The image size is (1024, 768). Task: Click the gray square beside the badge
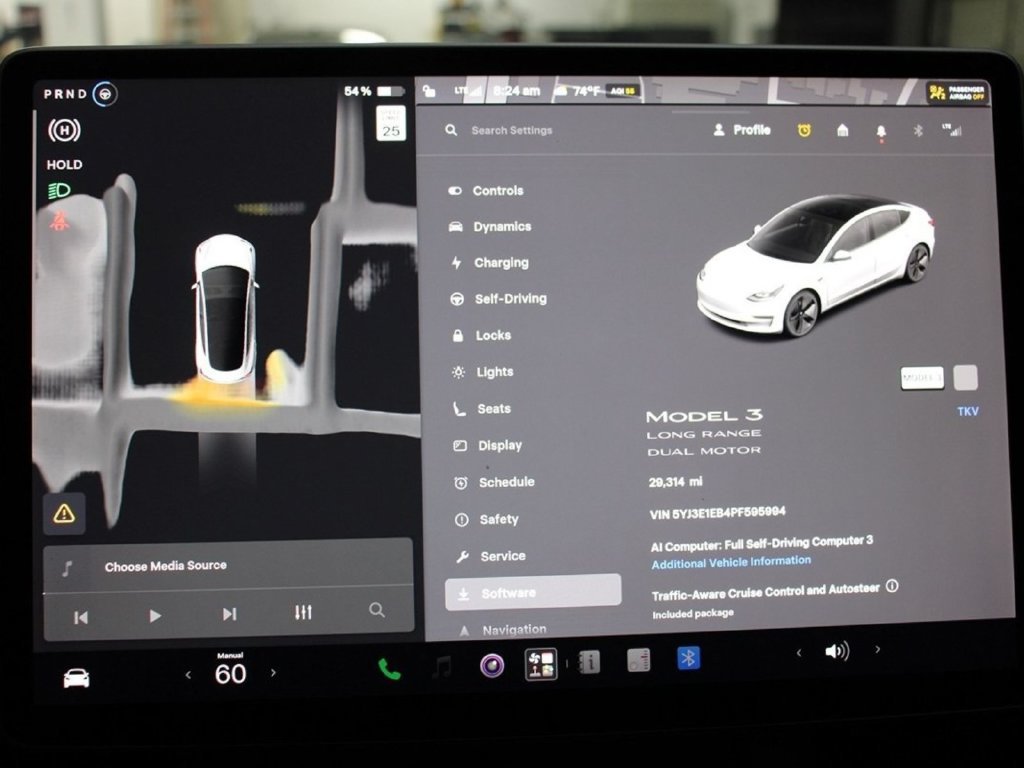pyautogui.click(x=965, y=377)
